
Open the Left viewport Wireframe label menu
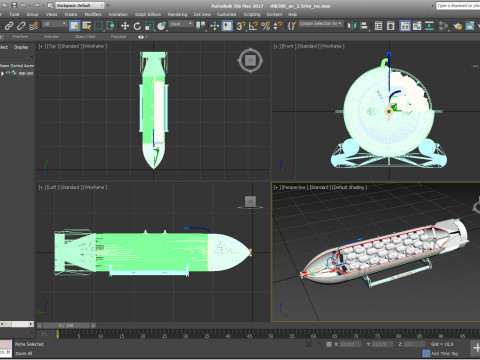[x=94, y=187]
